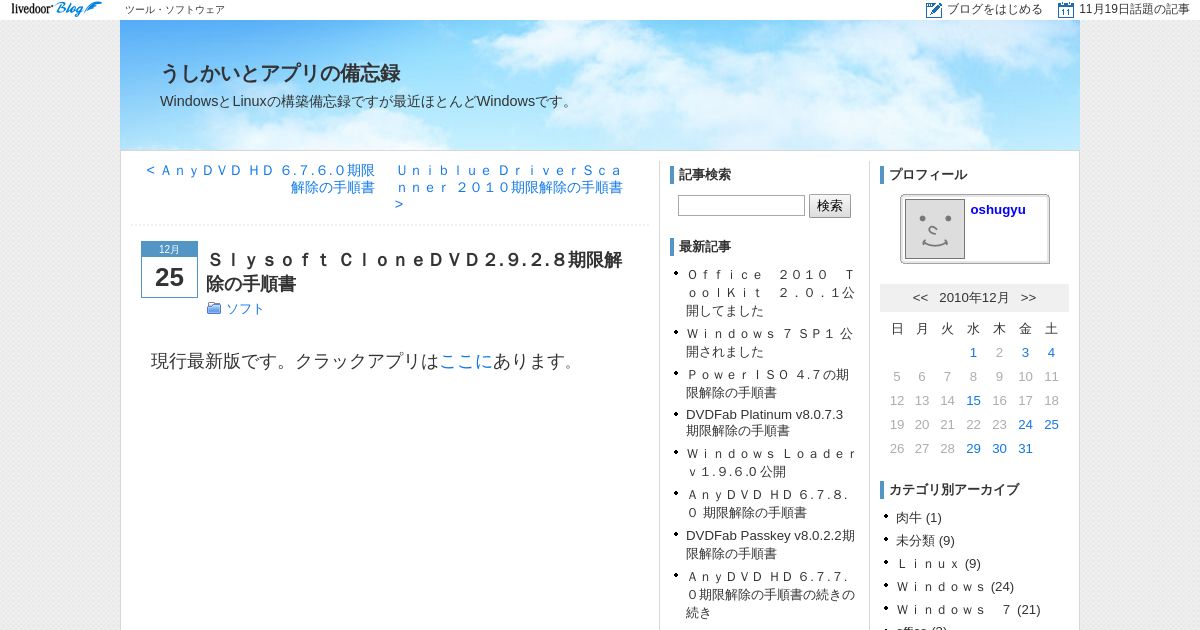Open the livedoor Blog logo

click(x=56, y=9)
